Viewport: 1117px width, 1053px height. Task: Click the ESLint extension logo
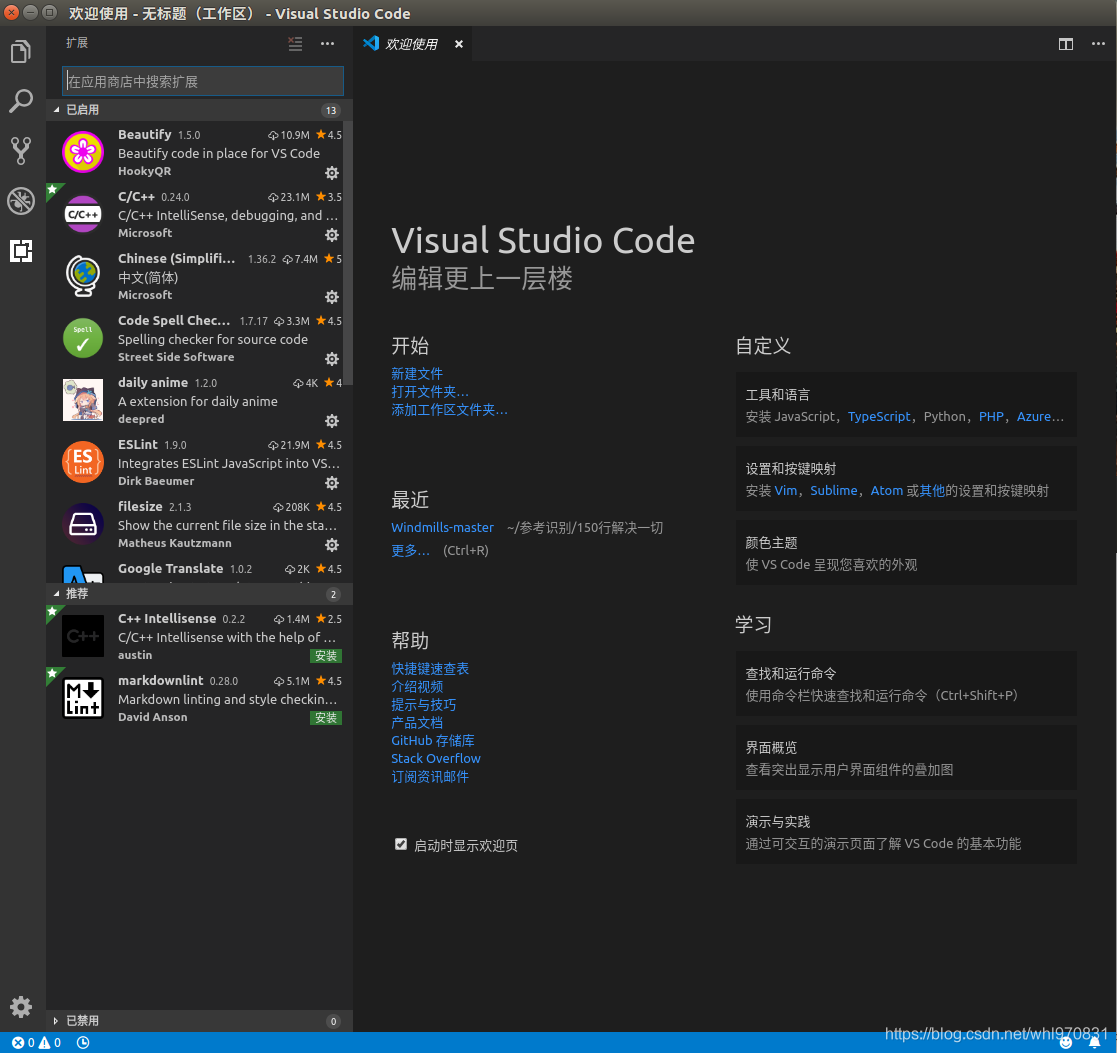tap(83, 462)
